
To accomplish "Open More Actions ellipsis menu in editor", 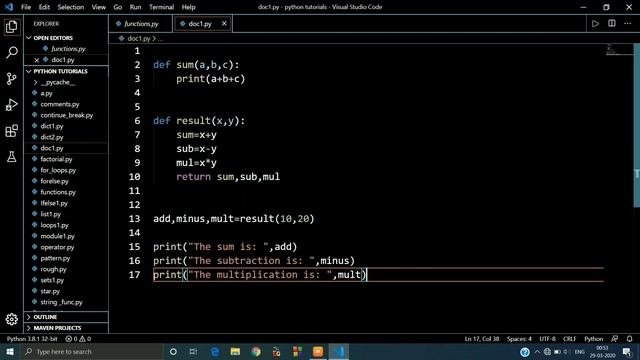I will pos(627,24).
